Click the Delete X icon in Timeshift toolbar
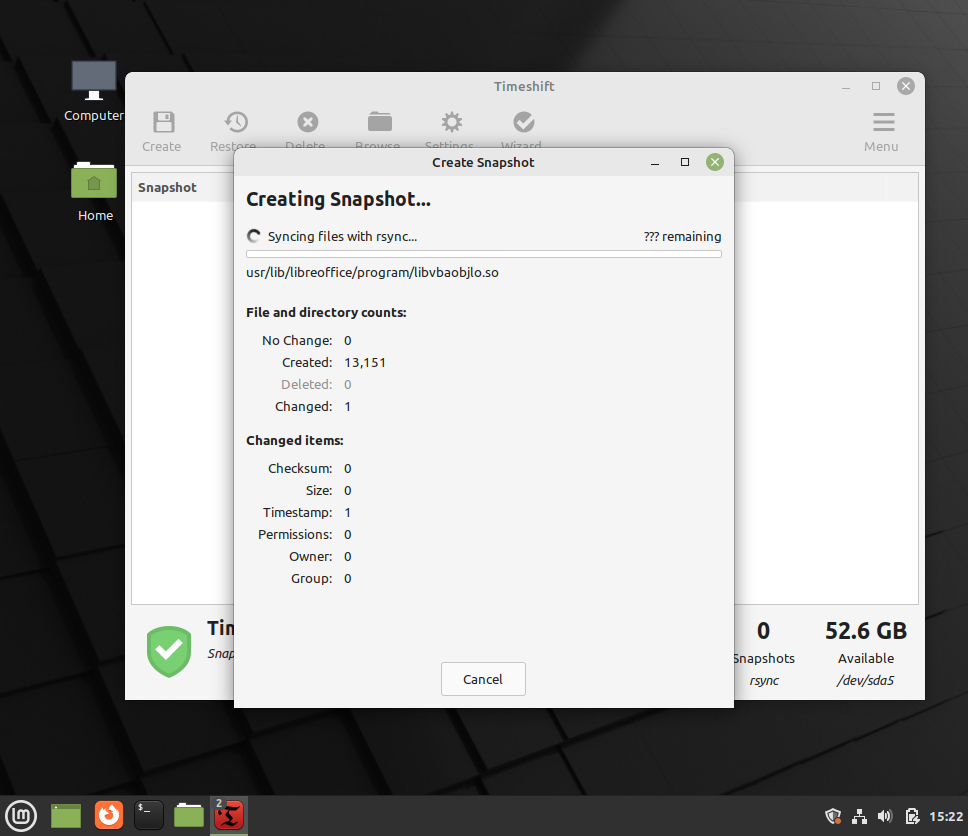 pyautogui.click(x=307, y=122)
